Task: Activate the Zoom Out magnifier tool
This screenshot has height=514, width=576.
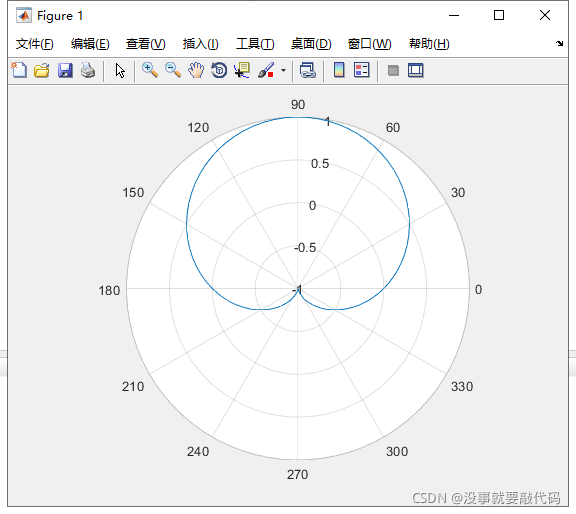Action: (x=173, y=70)
